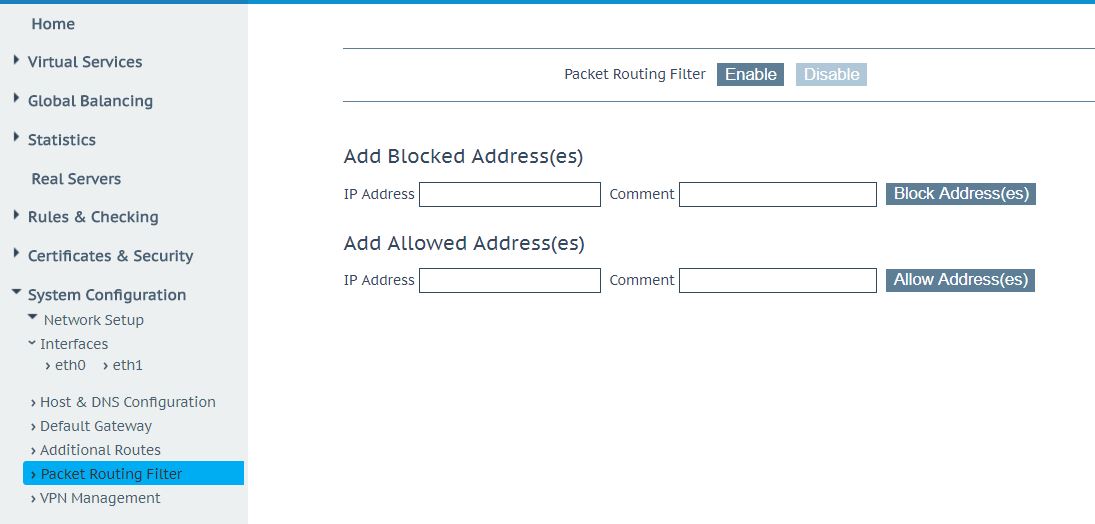Focus the blocked IP Address field
This screenshot has width=1095, height=524.
coord(510,195)
